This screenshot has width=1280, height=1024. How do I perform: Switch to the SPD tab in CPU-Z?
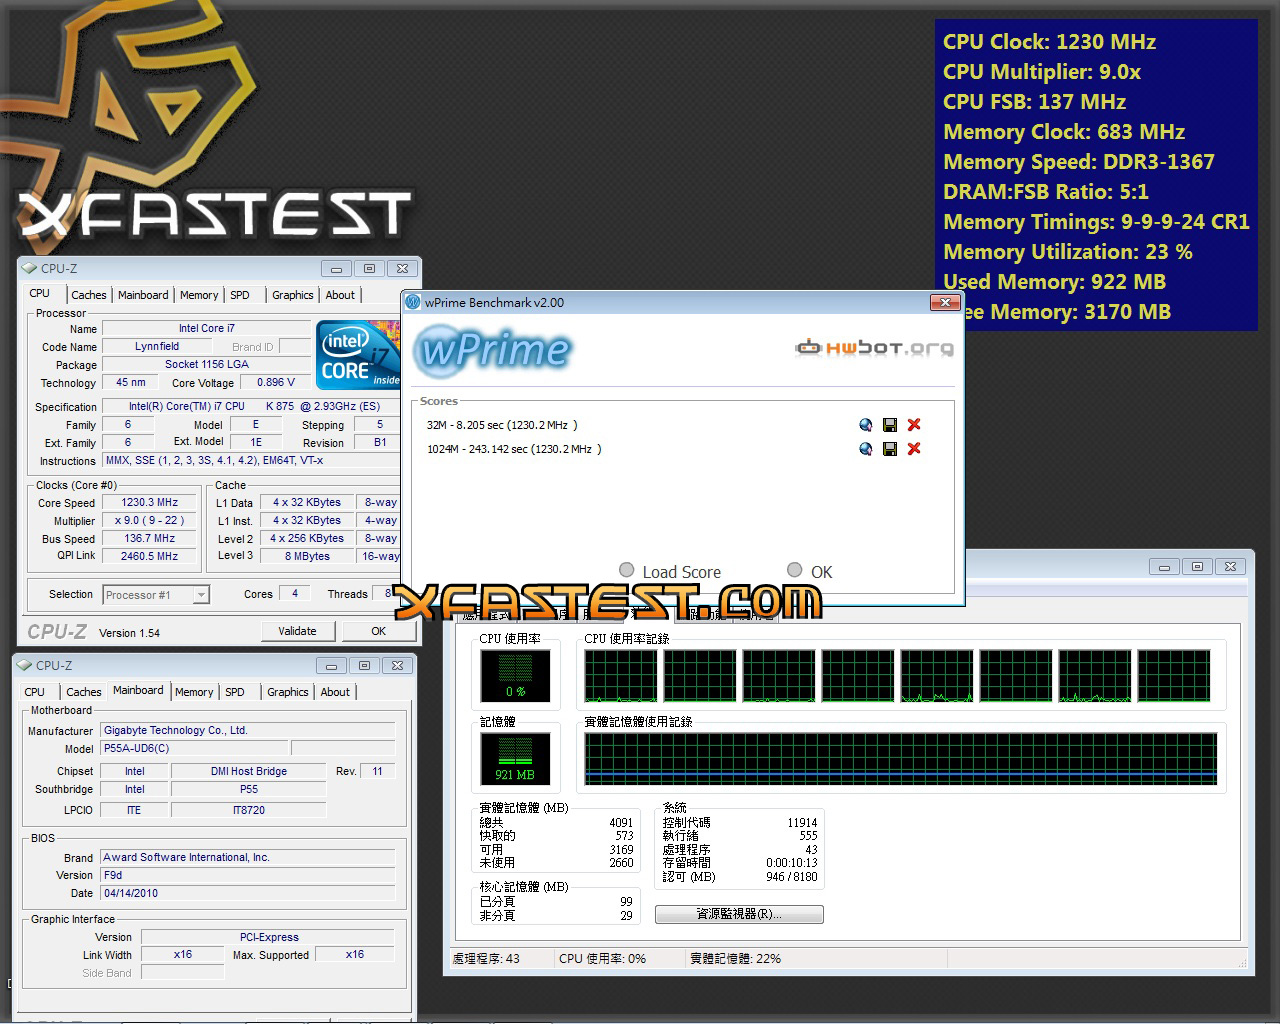point(240,295)
